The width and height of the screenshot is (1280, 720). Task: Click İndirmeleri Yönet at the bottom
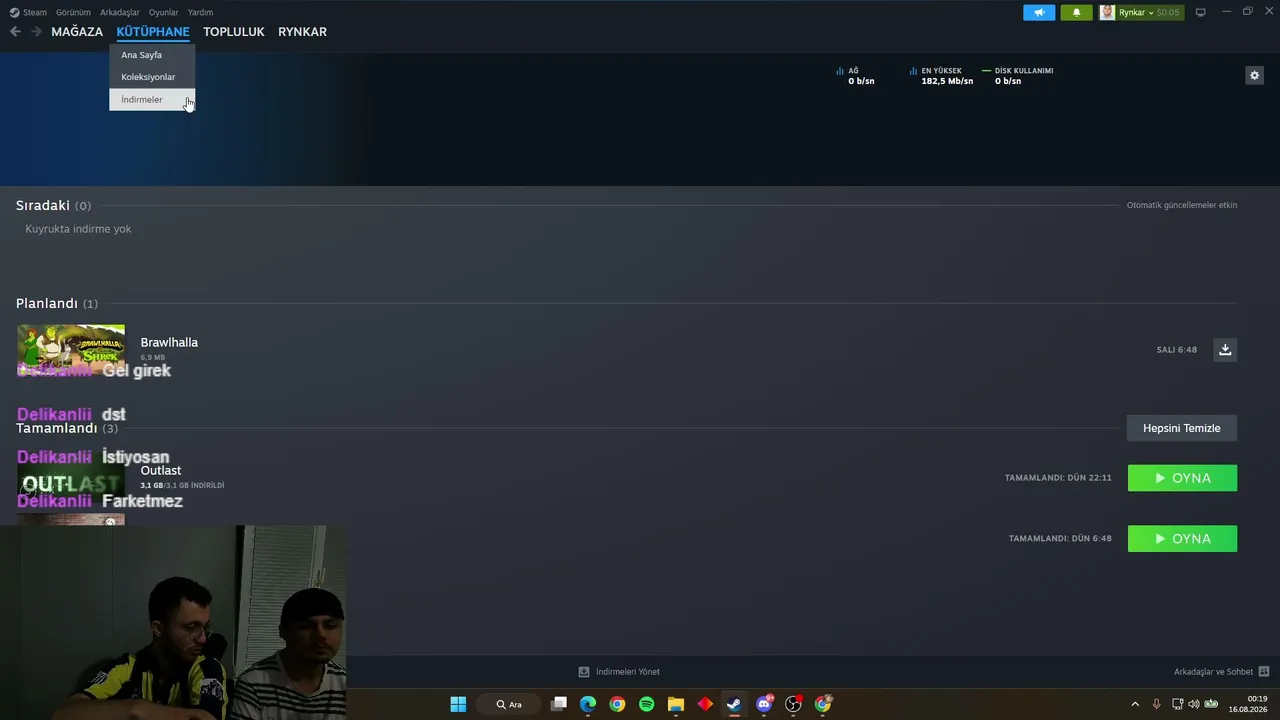[x=619, y=672]
